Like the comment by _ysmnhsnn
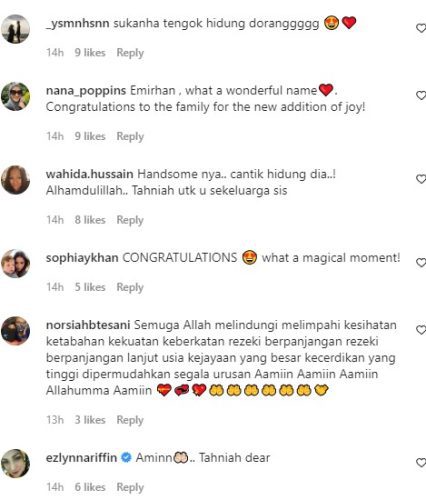426x500 pixels. tap(421, 28)
